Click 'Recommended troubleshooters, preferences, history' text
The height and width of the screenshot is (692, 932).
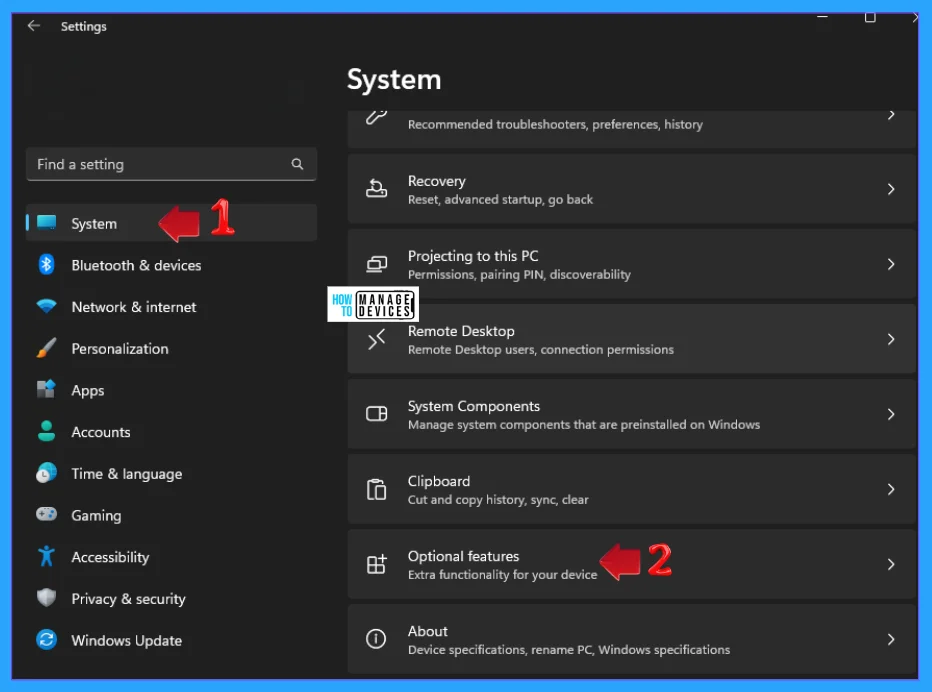[x=555, y=124]
